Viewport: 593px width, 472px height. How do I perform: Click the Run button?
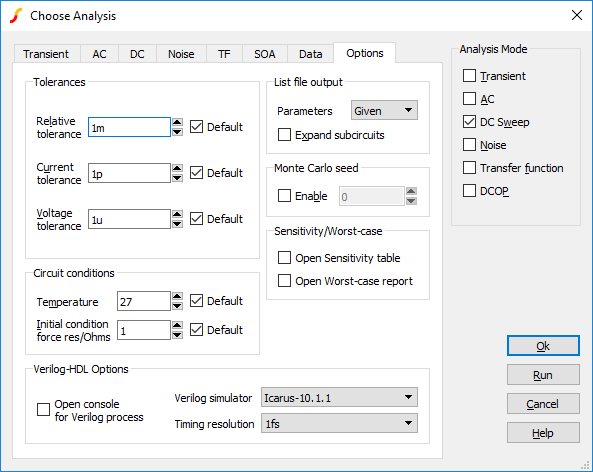tap(543, 375)
